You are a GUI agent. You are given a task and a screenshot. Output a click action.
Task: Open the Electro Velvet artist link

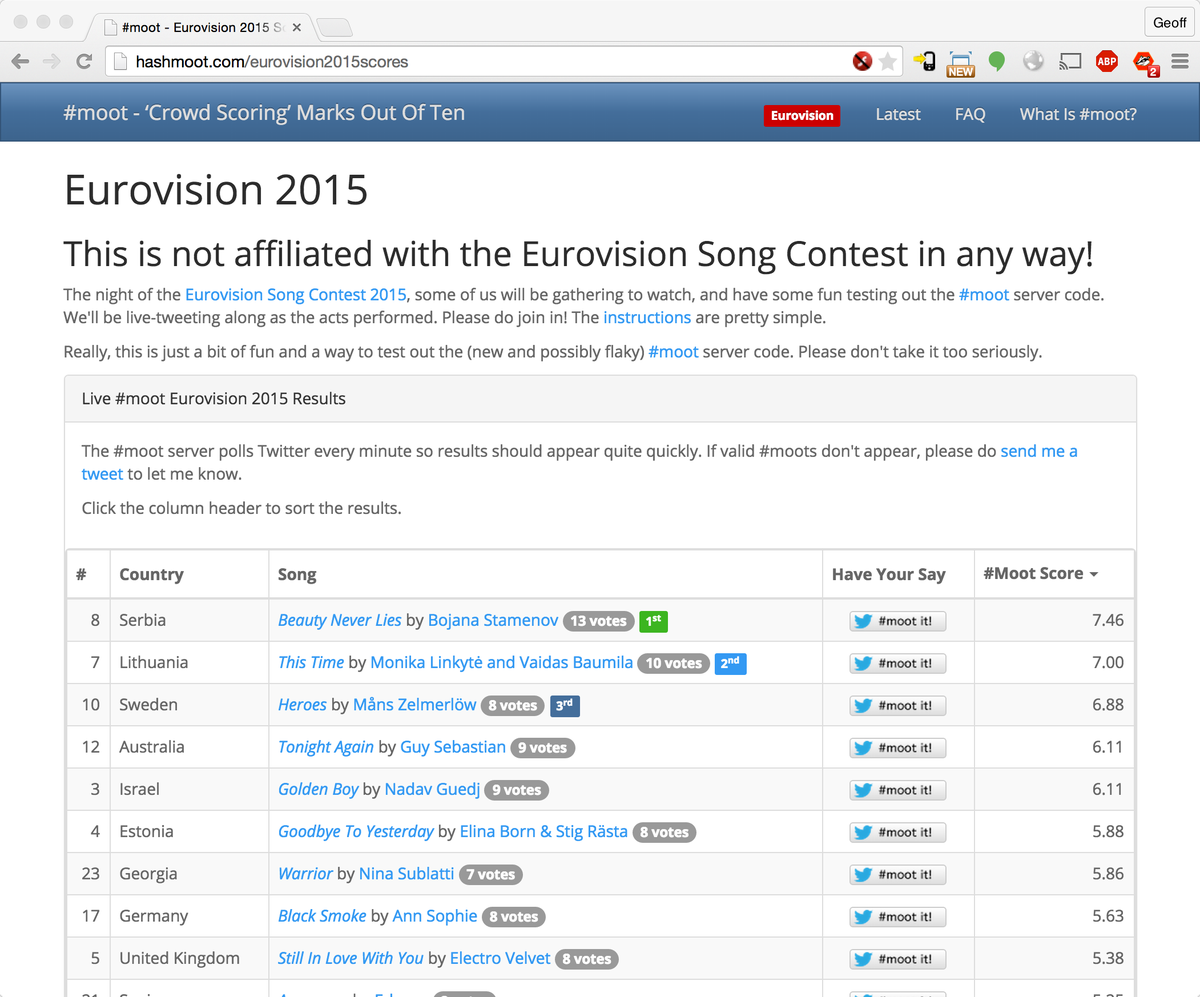[x=500, y=958]
